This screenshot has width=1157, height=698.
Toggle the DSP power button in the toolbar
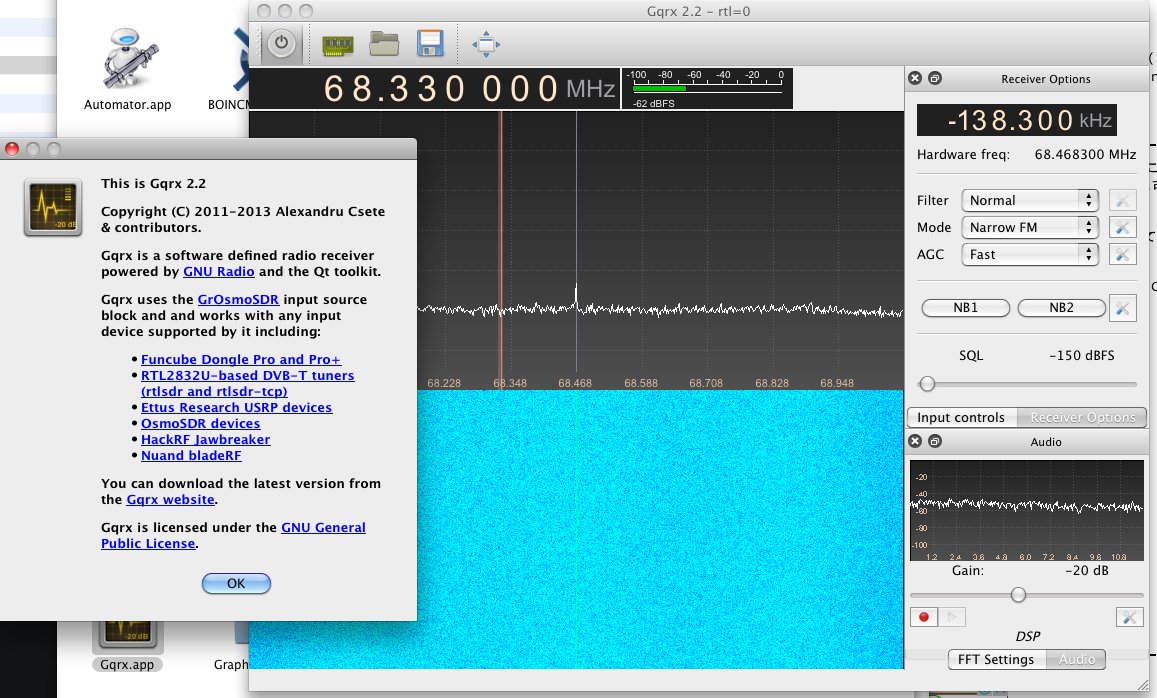[x=281, y=44]
